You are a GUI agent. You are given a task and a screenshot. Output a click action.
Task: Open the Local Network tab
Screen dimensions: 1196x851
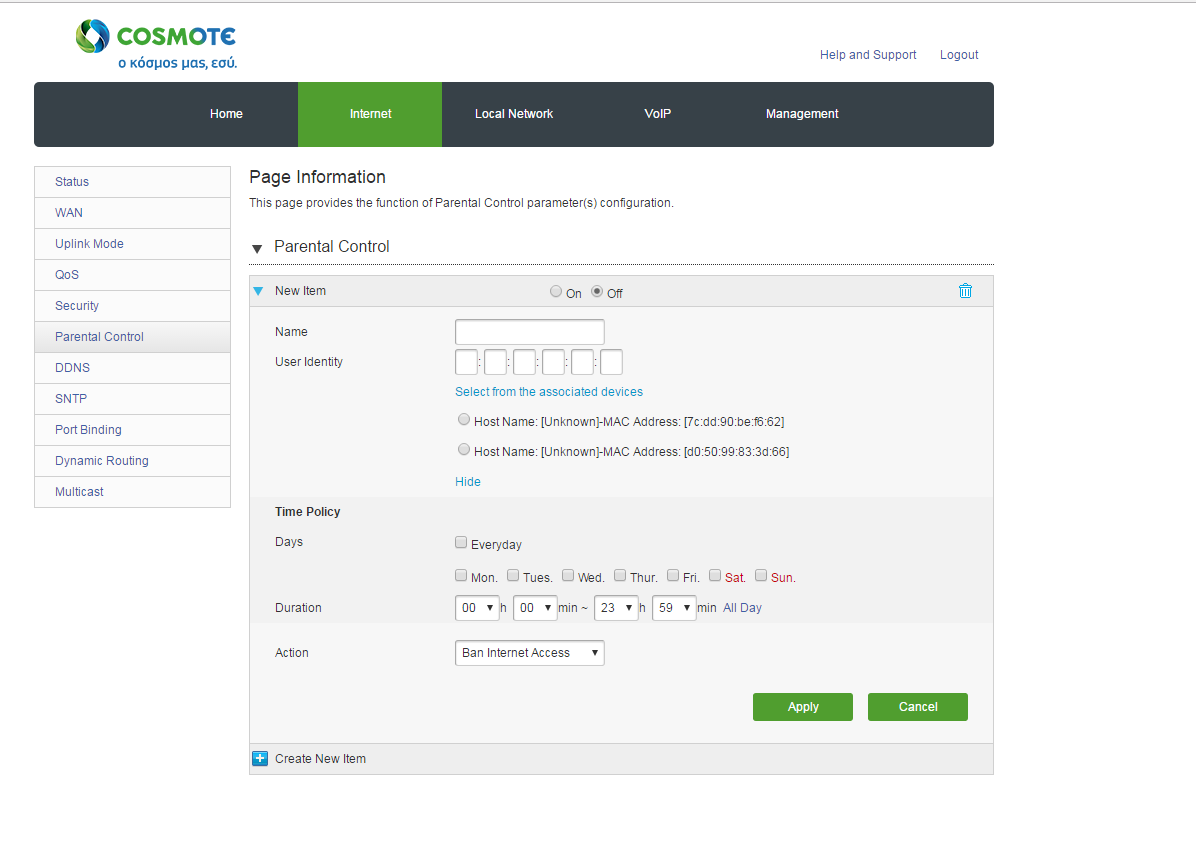(x=514, y=114)
